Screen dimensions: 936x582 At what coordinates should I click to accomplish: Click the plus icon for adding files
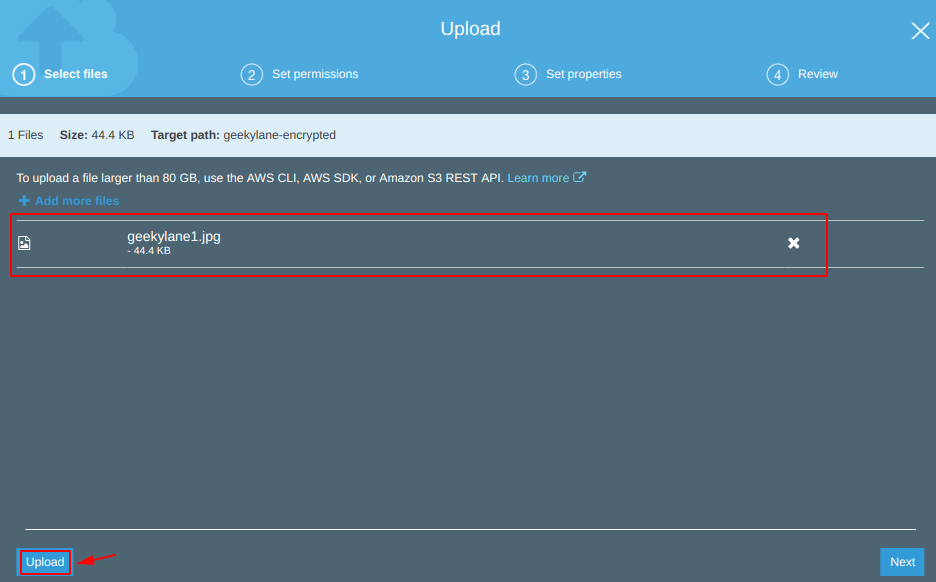(x=24, y=201)
